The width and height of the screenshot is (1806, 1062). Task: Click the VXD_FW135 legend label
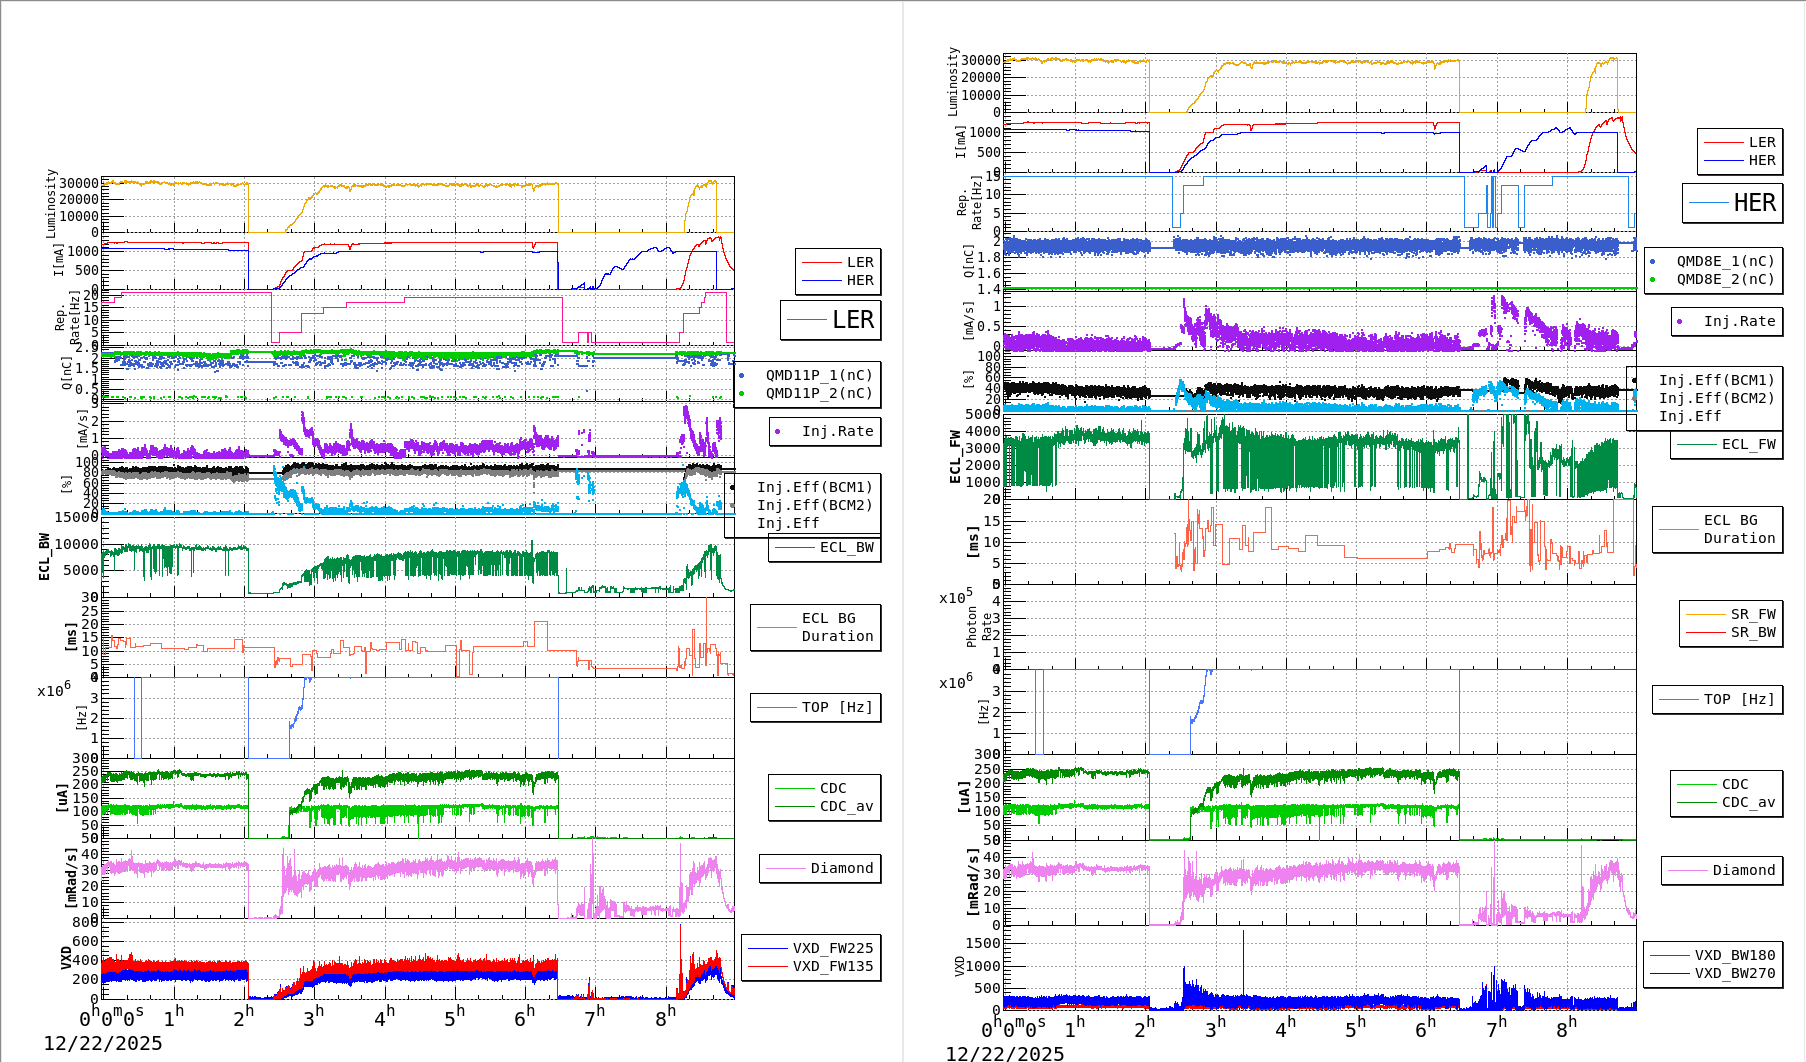coord(833,966)
